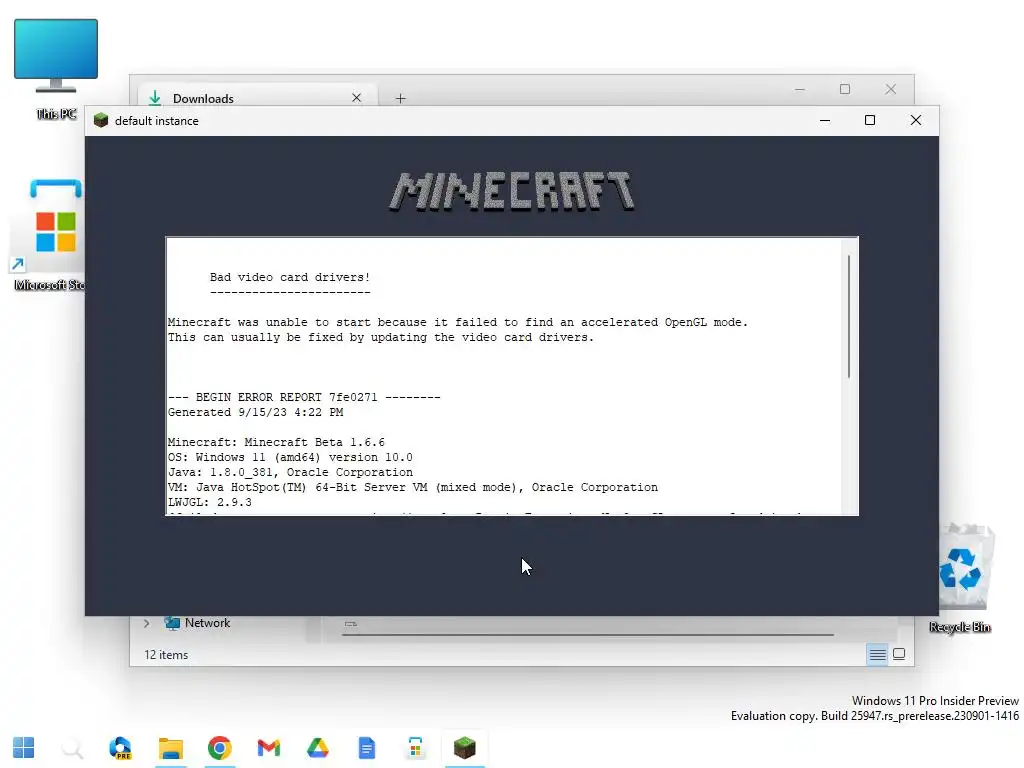Maximize the File Explorer window
The height and width of the screenshot is (768, 1024).
click(845, 89)
